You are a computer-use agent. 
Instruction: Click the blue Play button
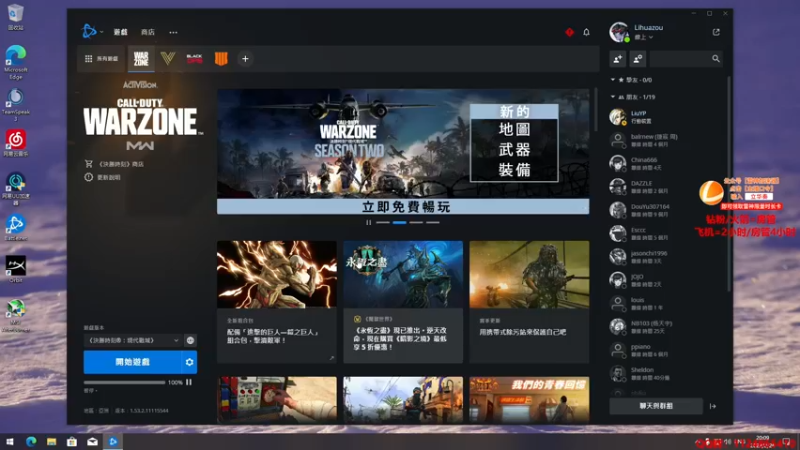click(133, 362)
